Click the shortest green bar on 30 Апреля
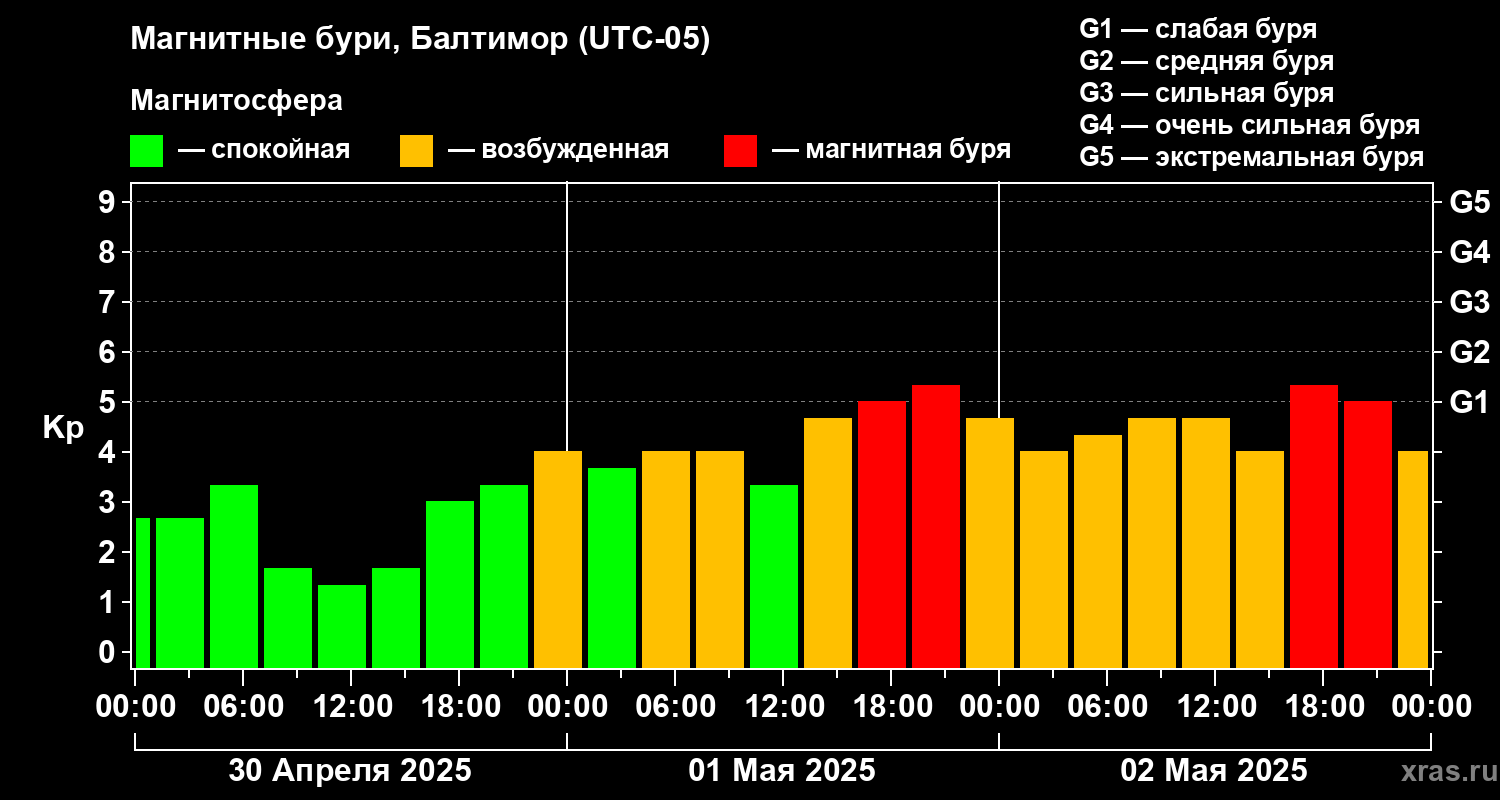This screenshot has width=1500, height=800. click(x=342, y=626)
